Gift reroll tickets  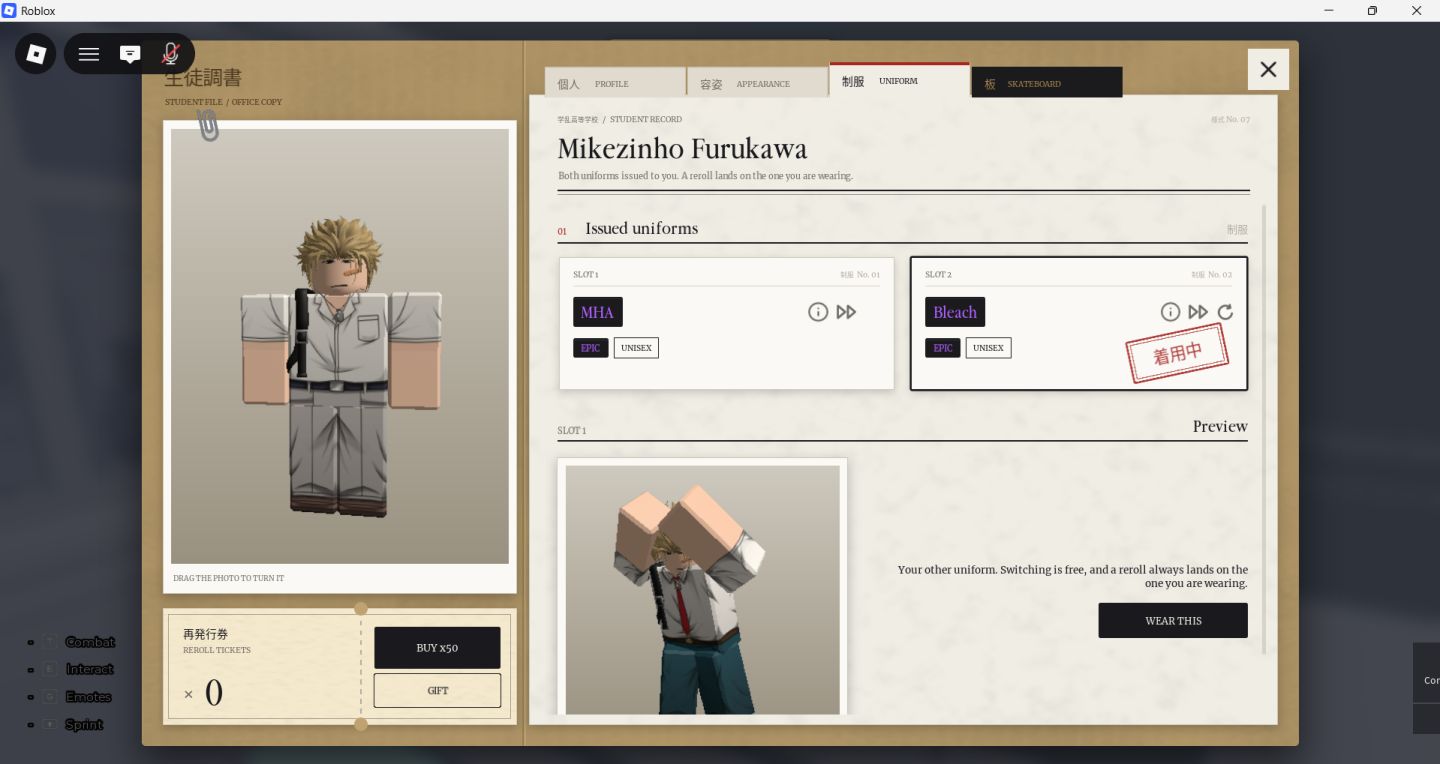click(x=437, y=691)
